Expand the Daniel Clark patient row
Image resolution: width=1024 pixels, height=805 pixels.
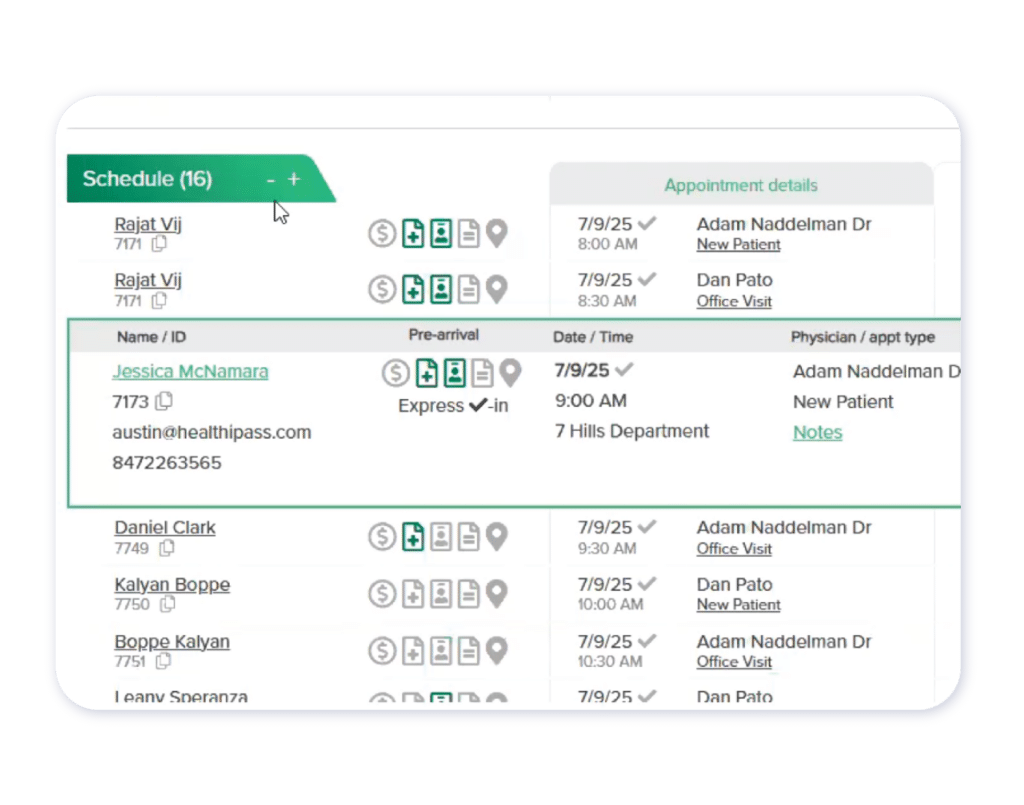coord(165,528)
